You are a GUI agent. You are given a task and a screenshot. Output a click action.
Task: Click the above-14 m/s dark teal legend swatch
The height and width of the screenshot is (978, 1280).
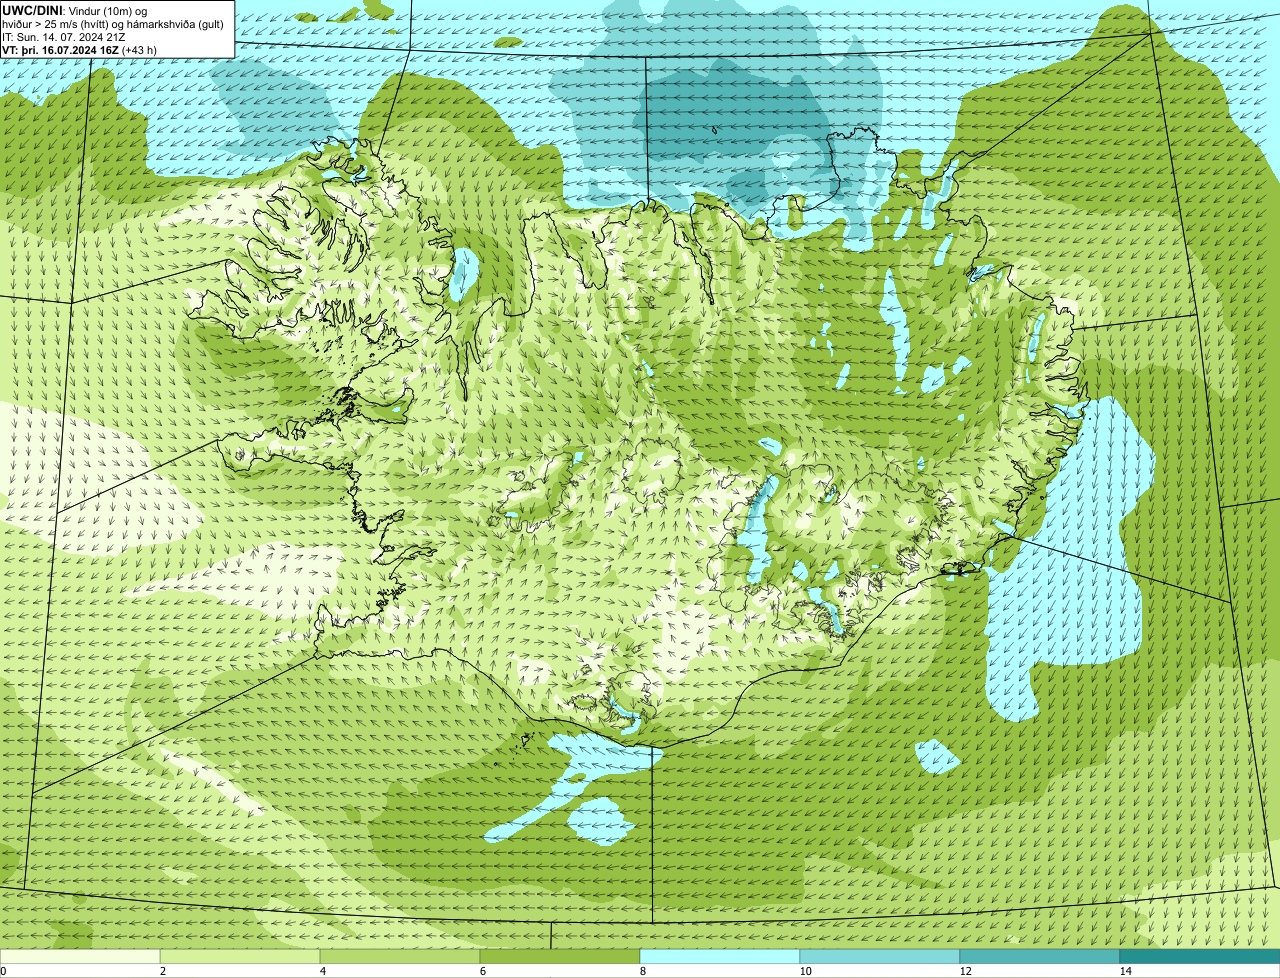[1200, 956]
